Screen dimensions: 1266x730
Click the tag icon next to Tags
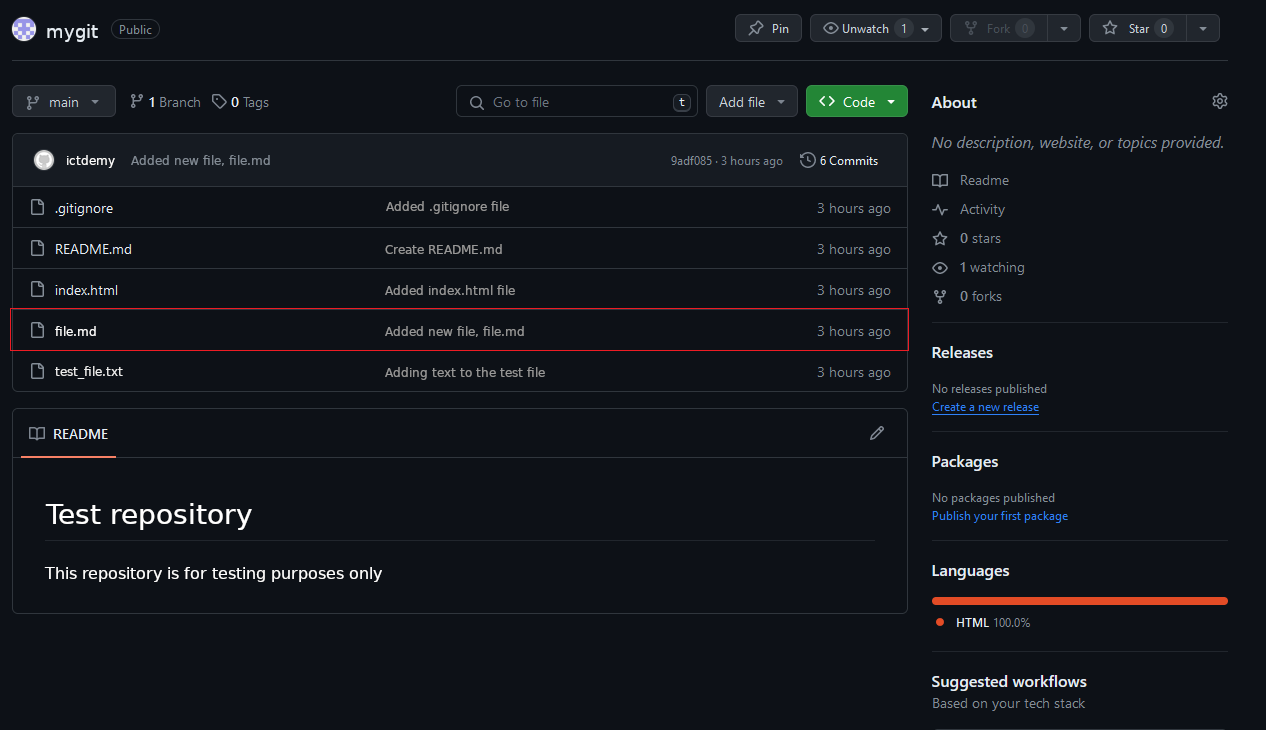(x=219, y=102)
